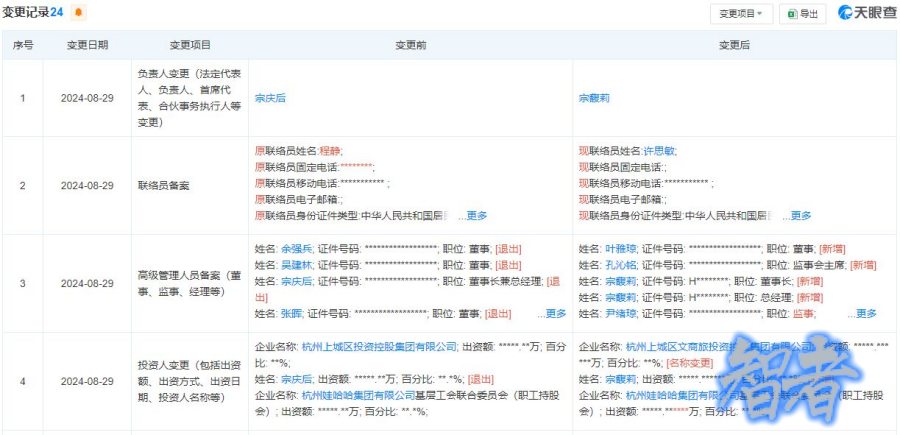Expand 更多 in 联络员备案 变更前 cell

[472, 215]
